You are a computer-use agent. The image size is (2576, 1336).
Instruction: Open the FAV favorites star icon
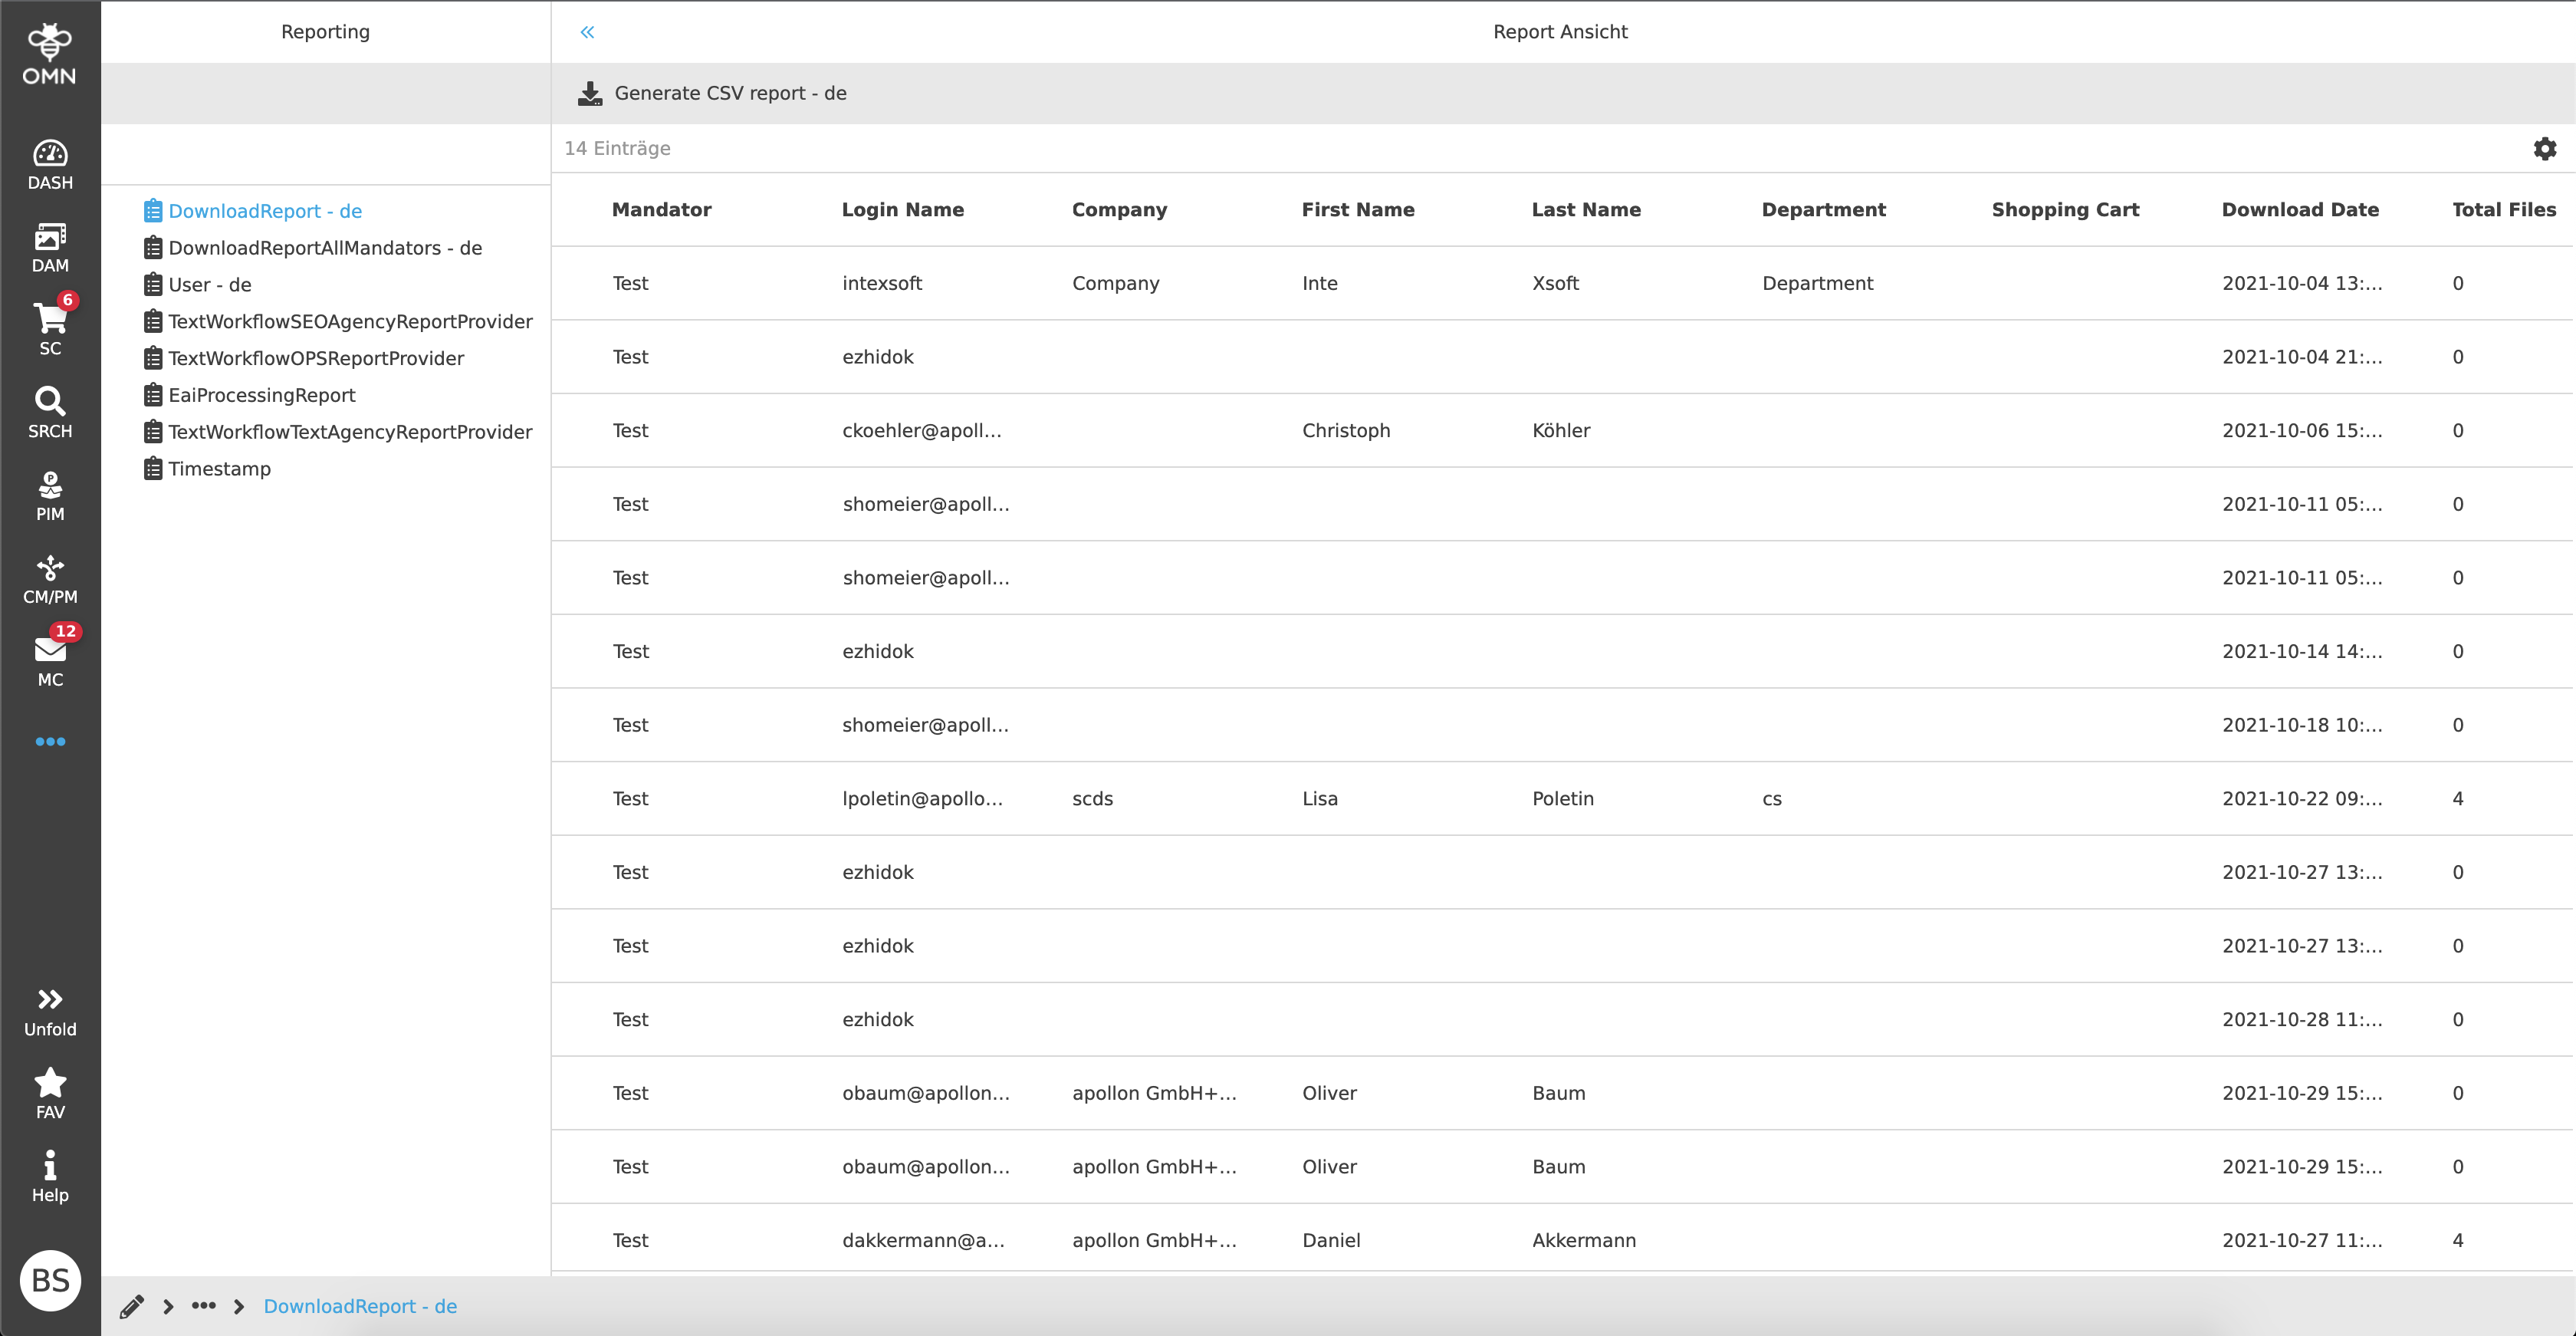(50, 1093)
